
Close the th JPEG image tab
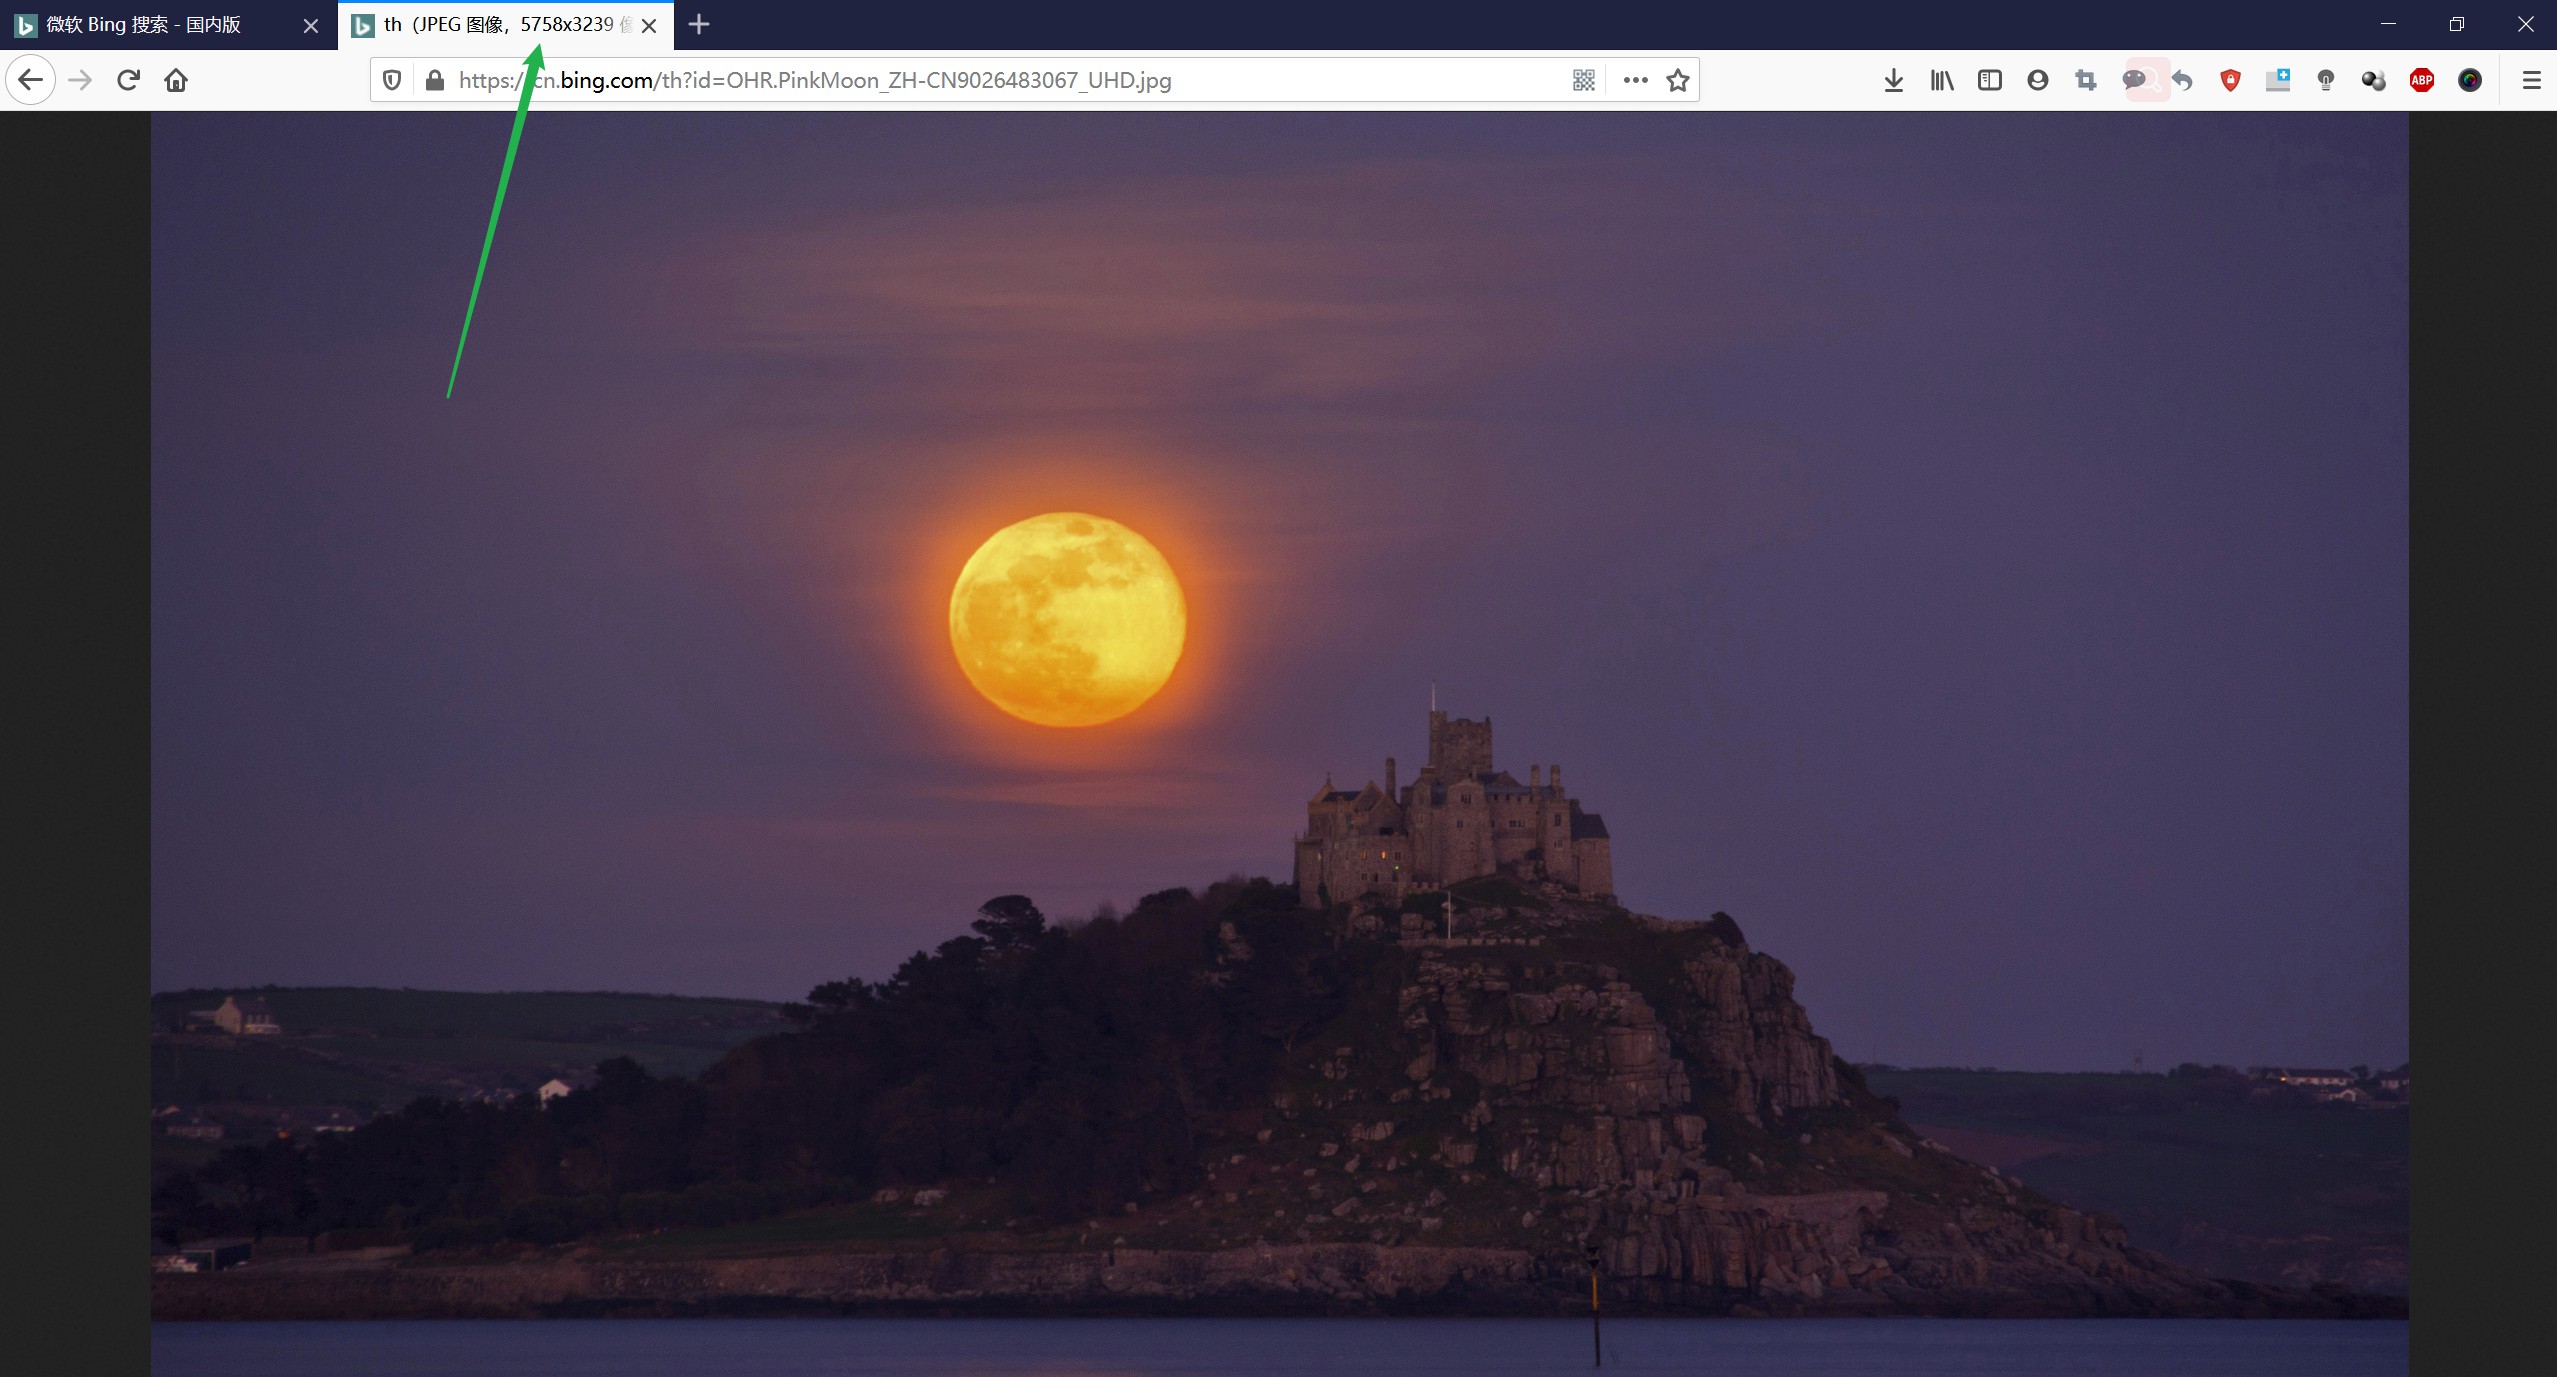pyautogui.click(x=649, y=26)
